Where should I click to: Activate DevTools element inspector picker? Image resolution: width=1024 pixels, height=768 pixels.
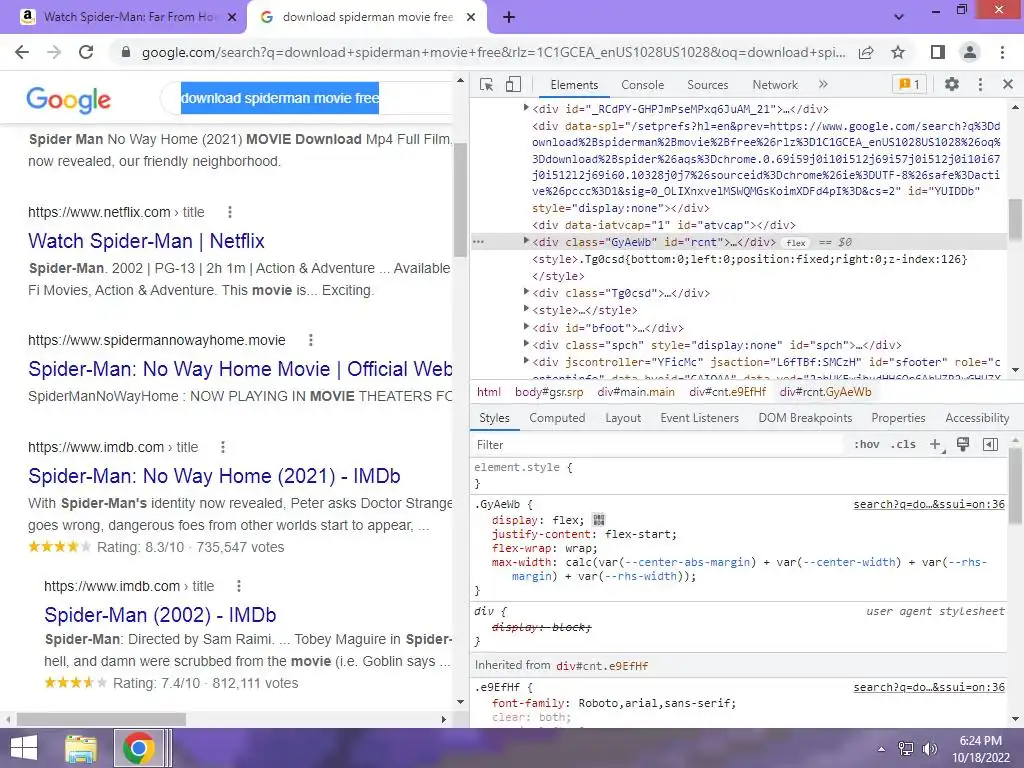tap(487, 85)
